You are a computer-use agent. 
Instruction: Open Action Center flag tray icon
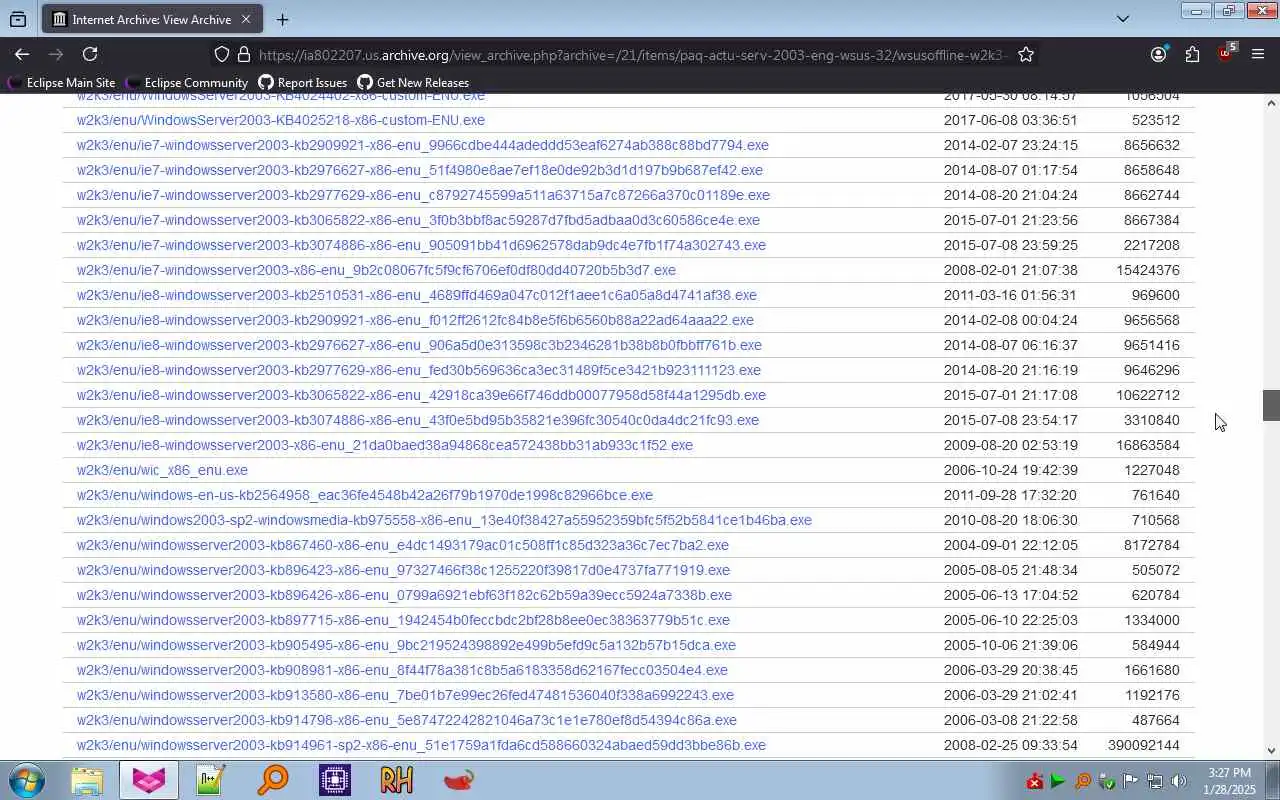(x=1130, y=781)
